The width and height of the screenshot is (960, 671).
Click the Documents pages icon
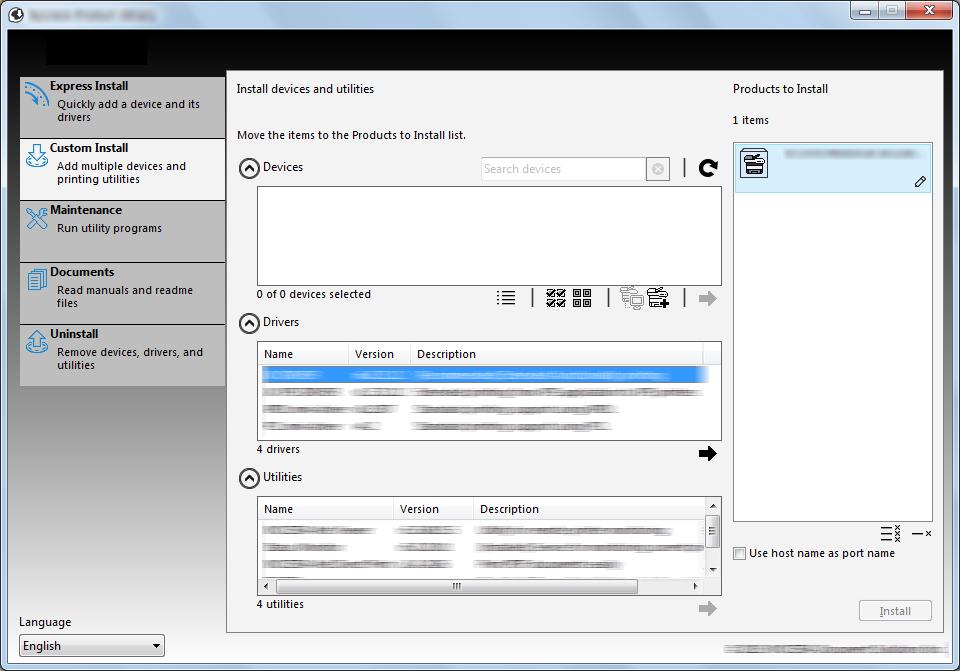coord(37,280)
